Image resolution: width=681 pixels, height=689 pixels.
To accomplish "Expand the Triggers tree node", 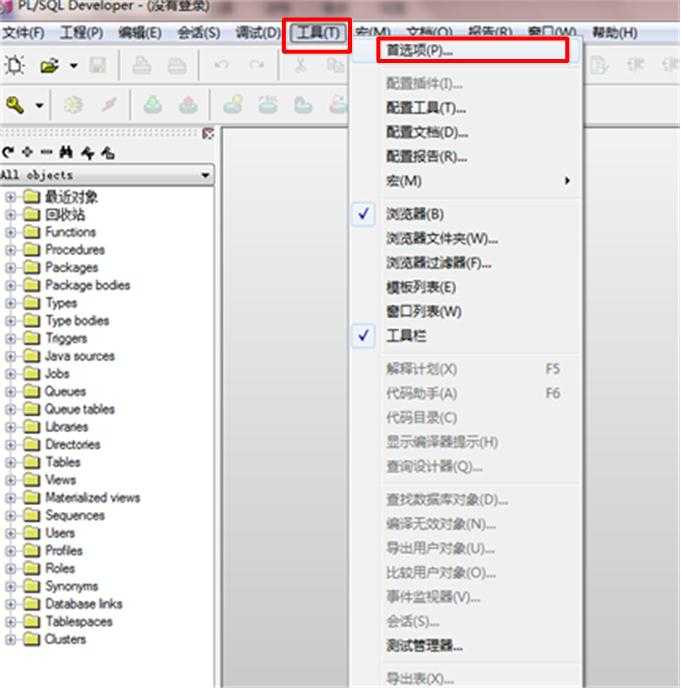I will [11, 338].
